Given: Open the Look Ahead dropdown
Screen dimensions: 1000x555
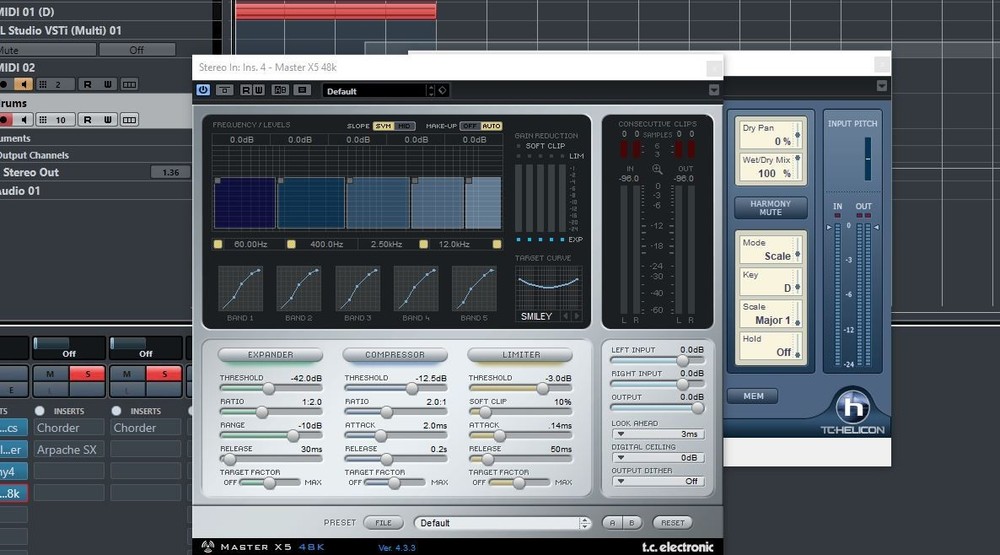Looking at the screenshot, I should (x=658, y=434).
